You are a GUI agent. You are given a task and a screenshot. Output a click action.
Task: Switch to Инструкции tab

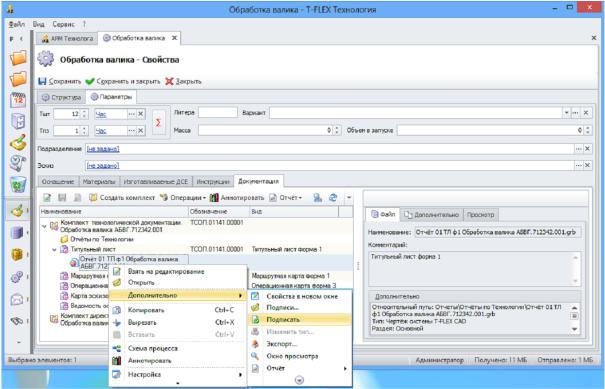(x=213, y=181)
